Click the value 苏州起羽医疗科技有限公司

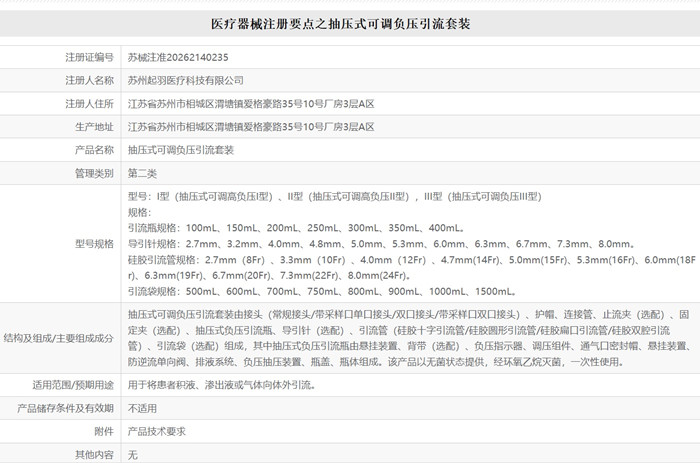point(186,80)
